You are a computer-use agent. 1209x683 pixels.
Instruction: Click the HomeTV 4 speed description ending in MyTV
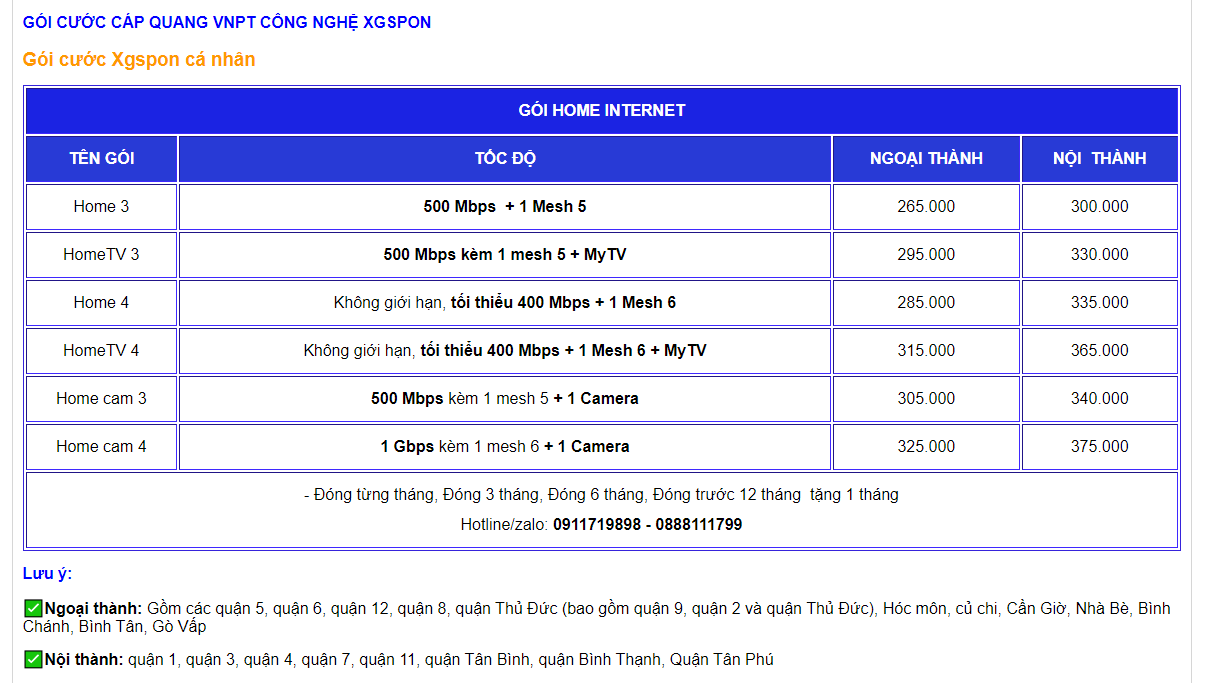[505, 350]
